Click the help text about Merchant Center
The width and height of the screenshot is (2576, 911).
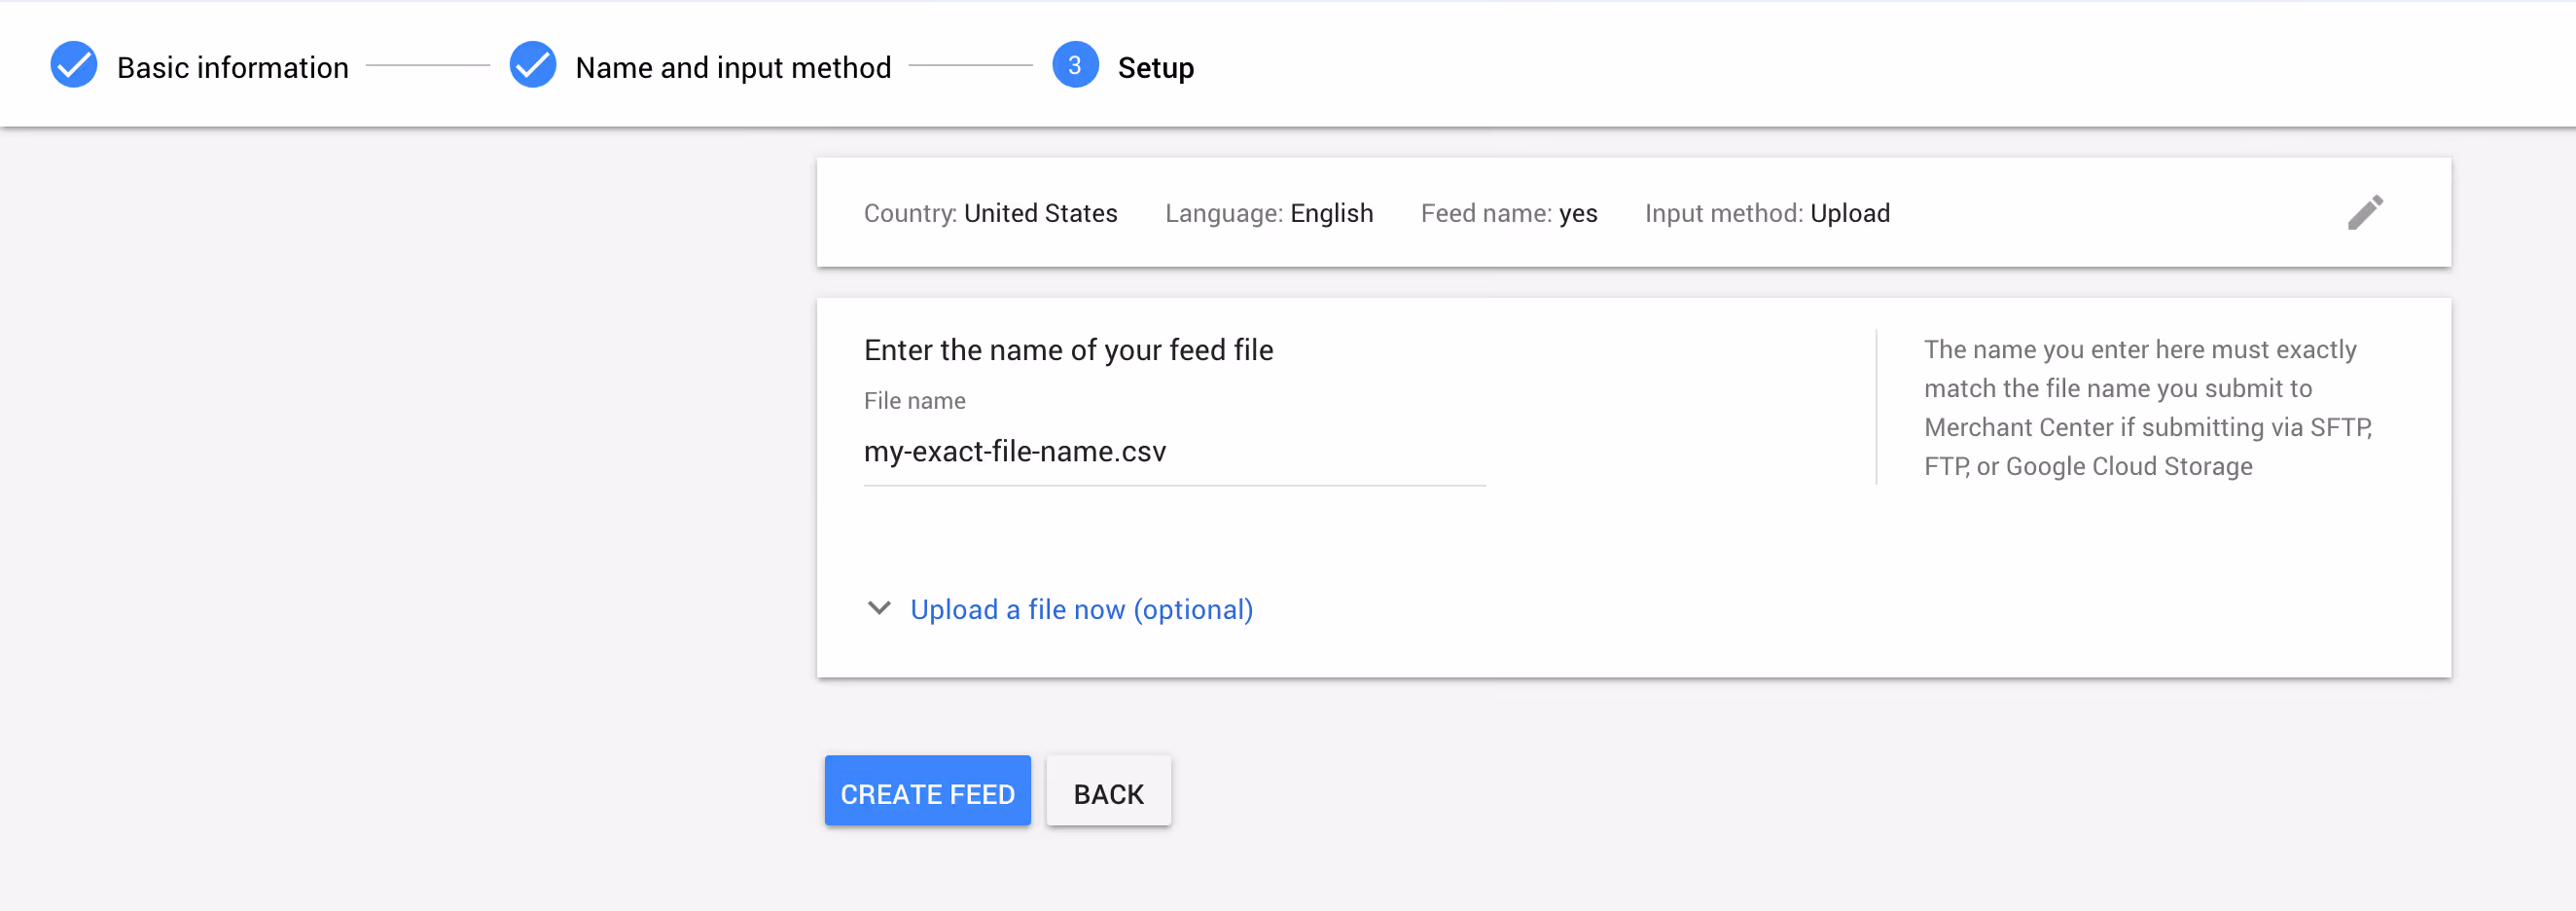point(2148,407)
